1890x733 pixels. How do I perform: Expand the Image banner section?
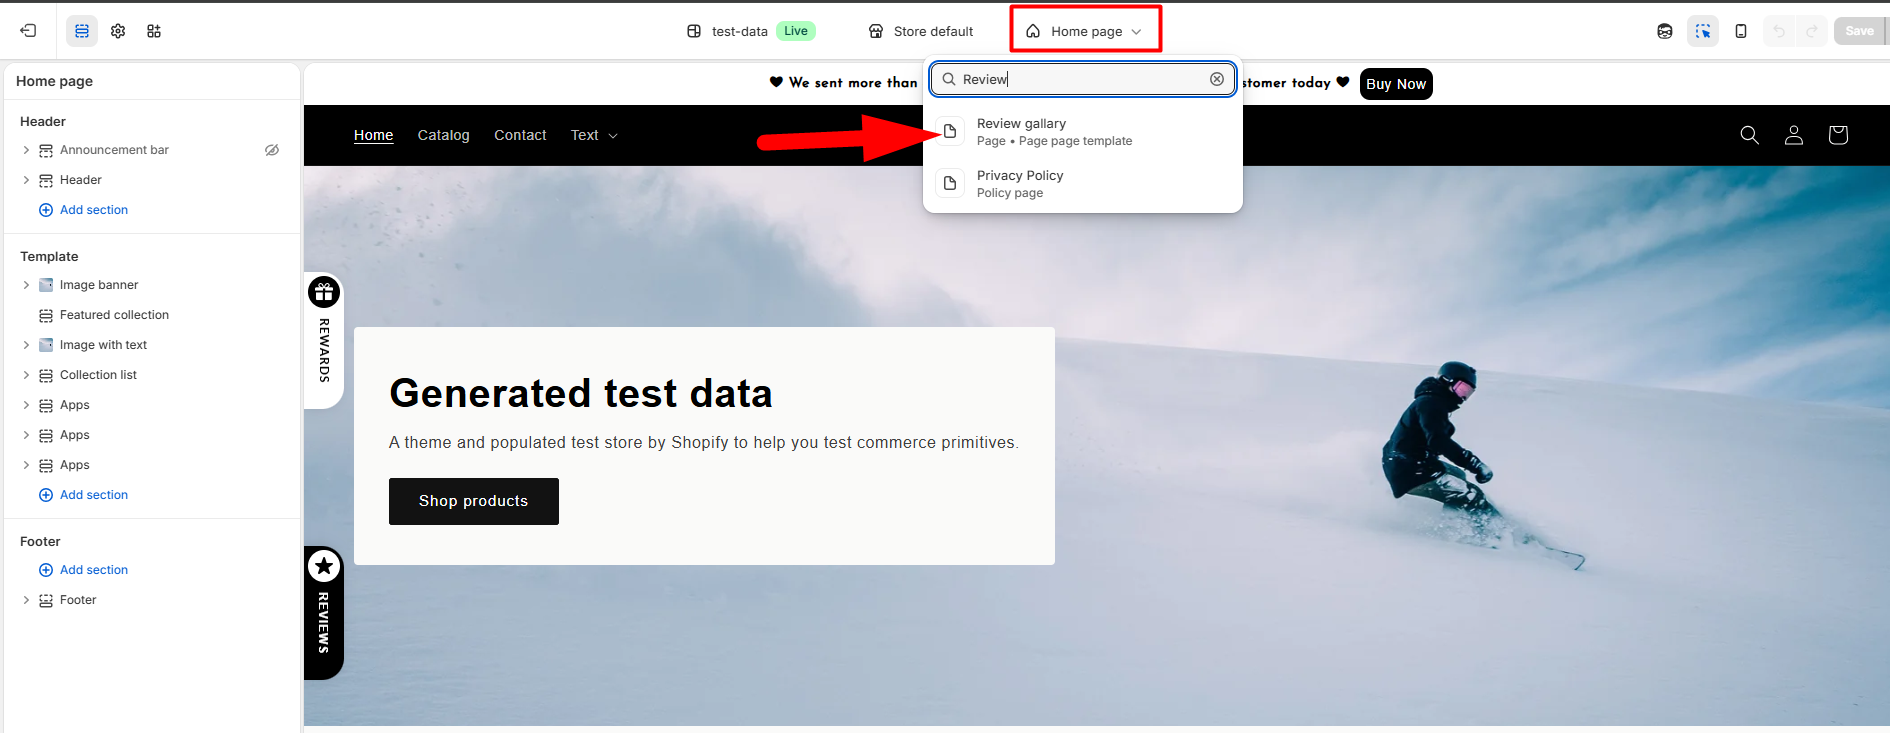26,285
